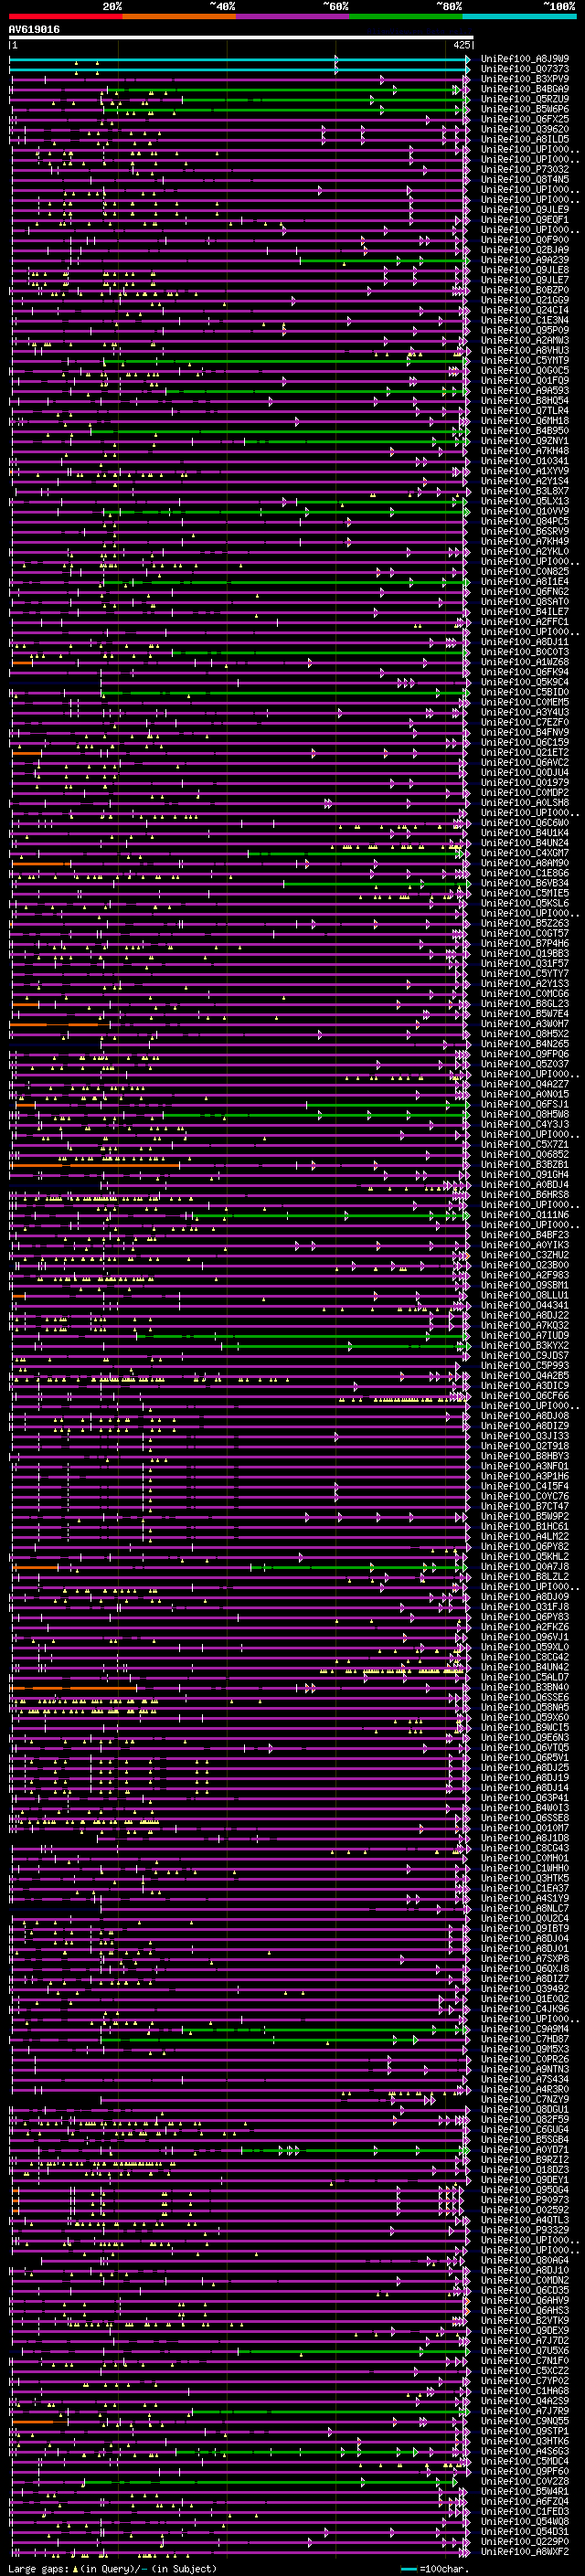Open the UniRef100_Q95P09 entry

(525, 330)
